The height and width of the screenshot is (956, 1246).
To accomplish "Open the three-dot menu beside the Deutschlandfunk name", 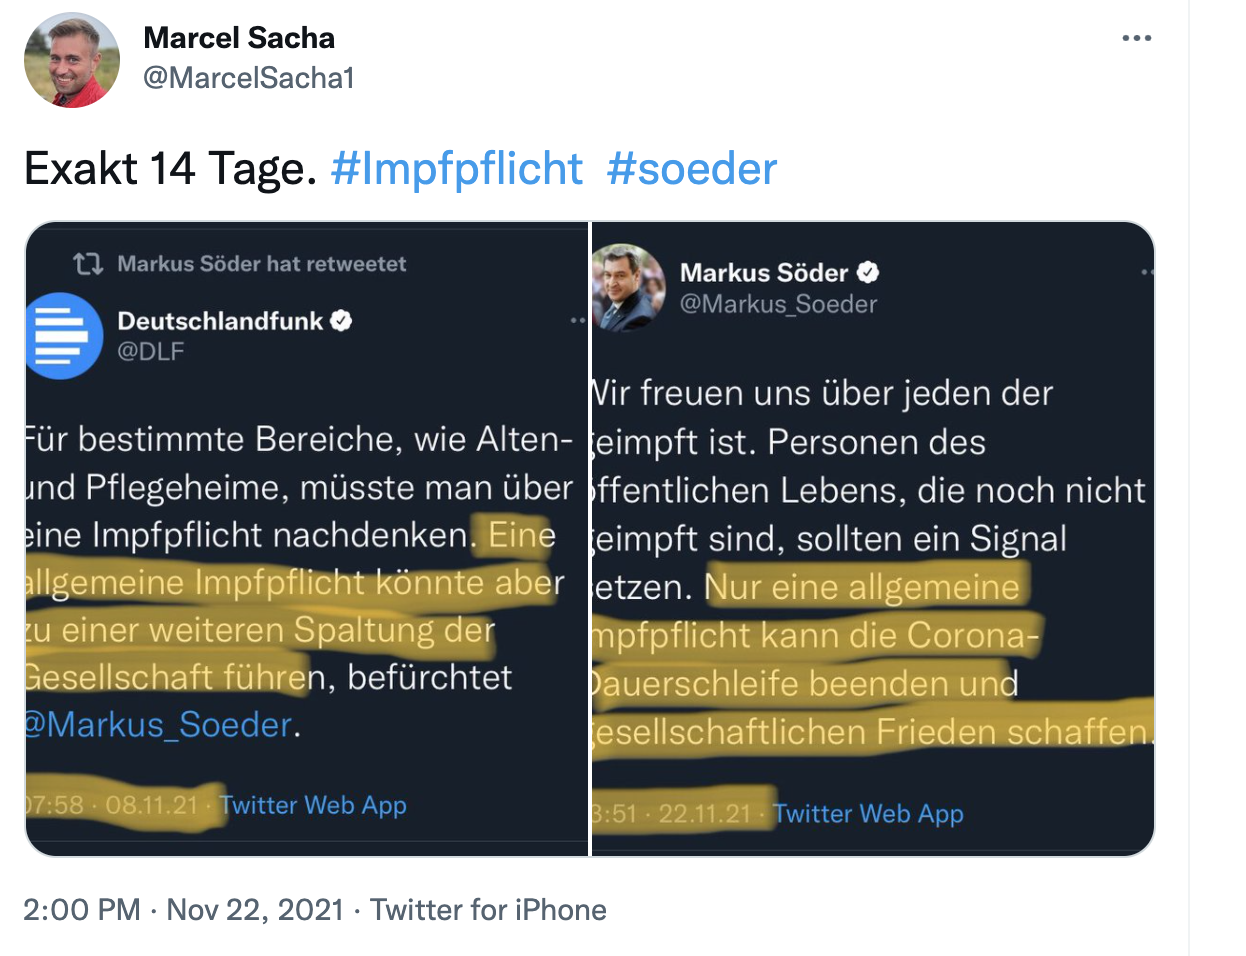I will 577,321.
